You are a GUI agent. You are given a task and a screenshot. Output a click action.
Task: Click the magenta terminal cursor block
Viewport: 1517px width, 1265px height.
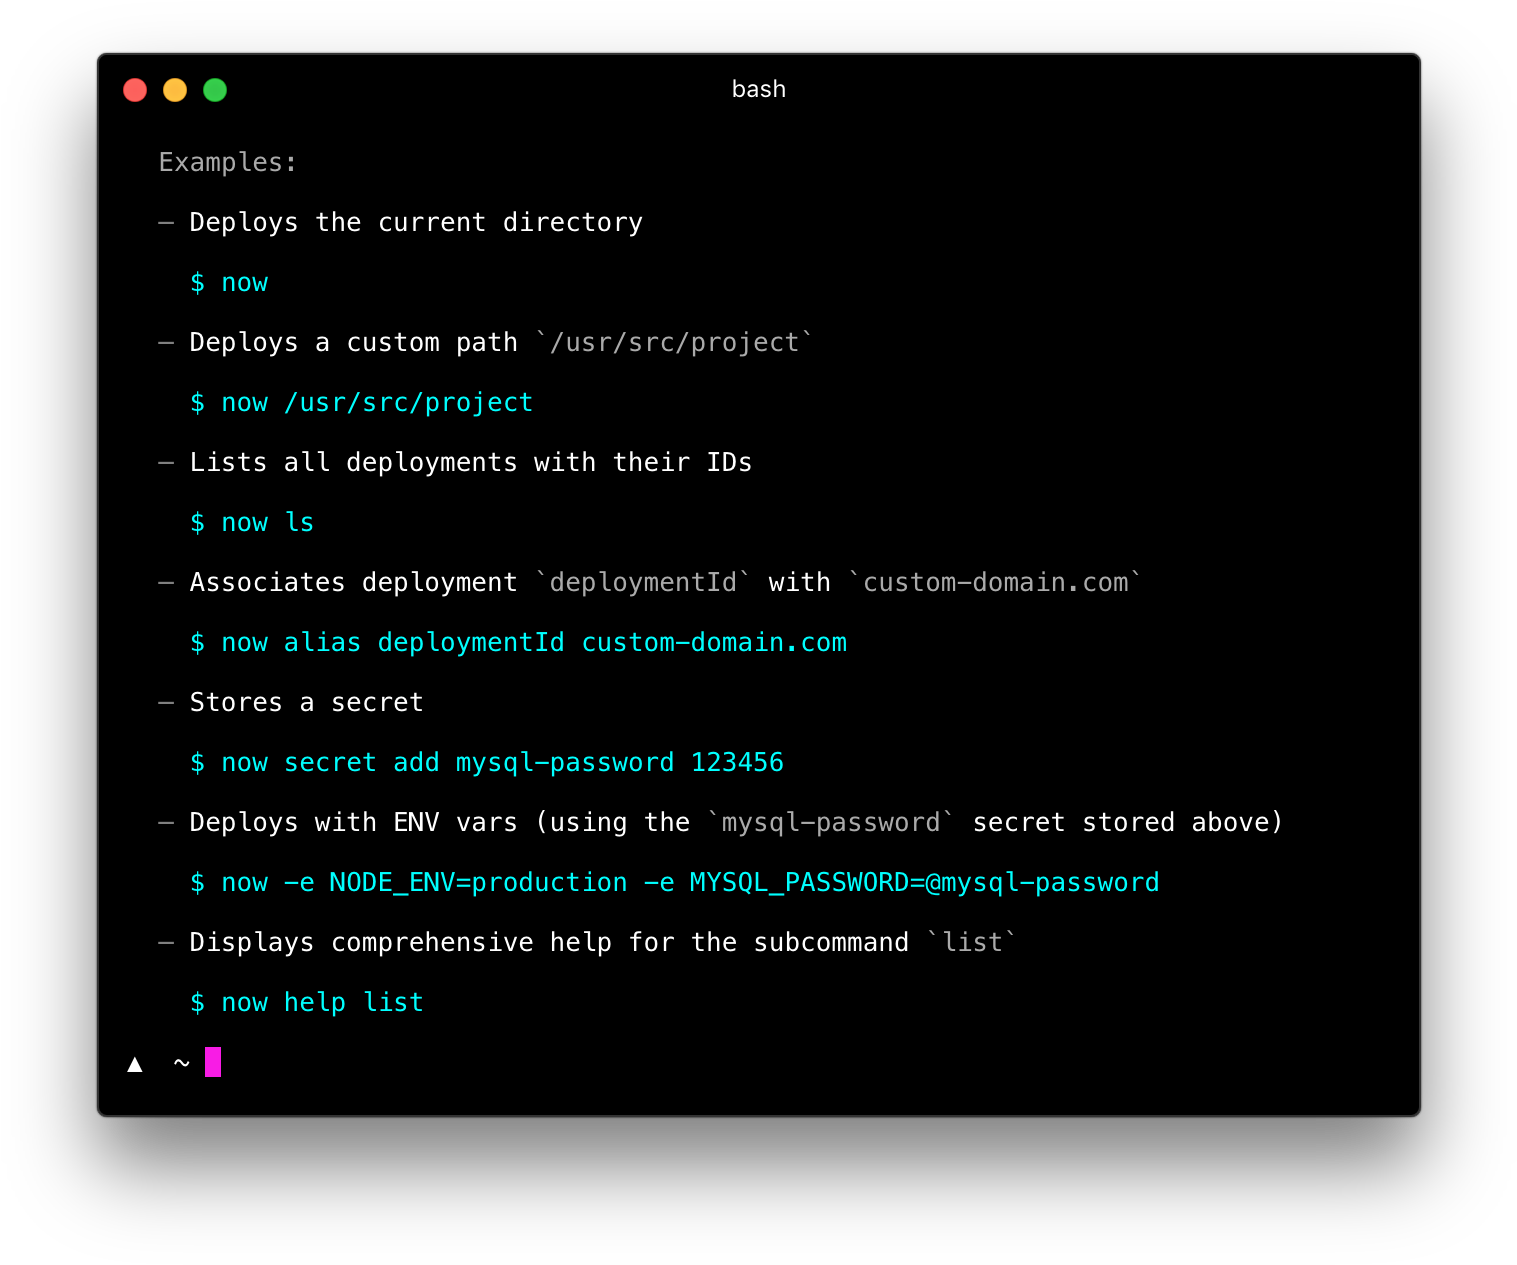(x=213, y=1062)
